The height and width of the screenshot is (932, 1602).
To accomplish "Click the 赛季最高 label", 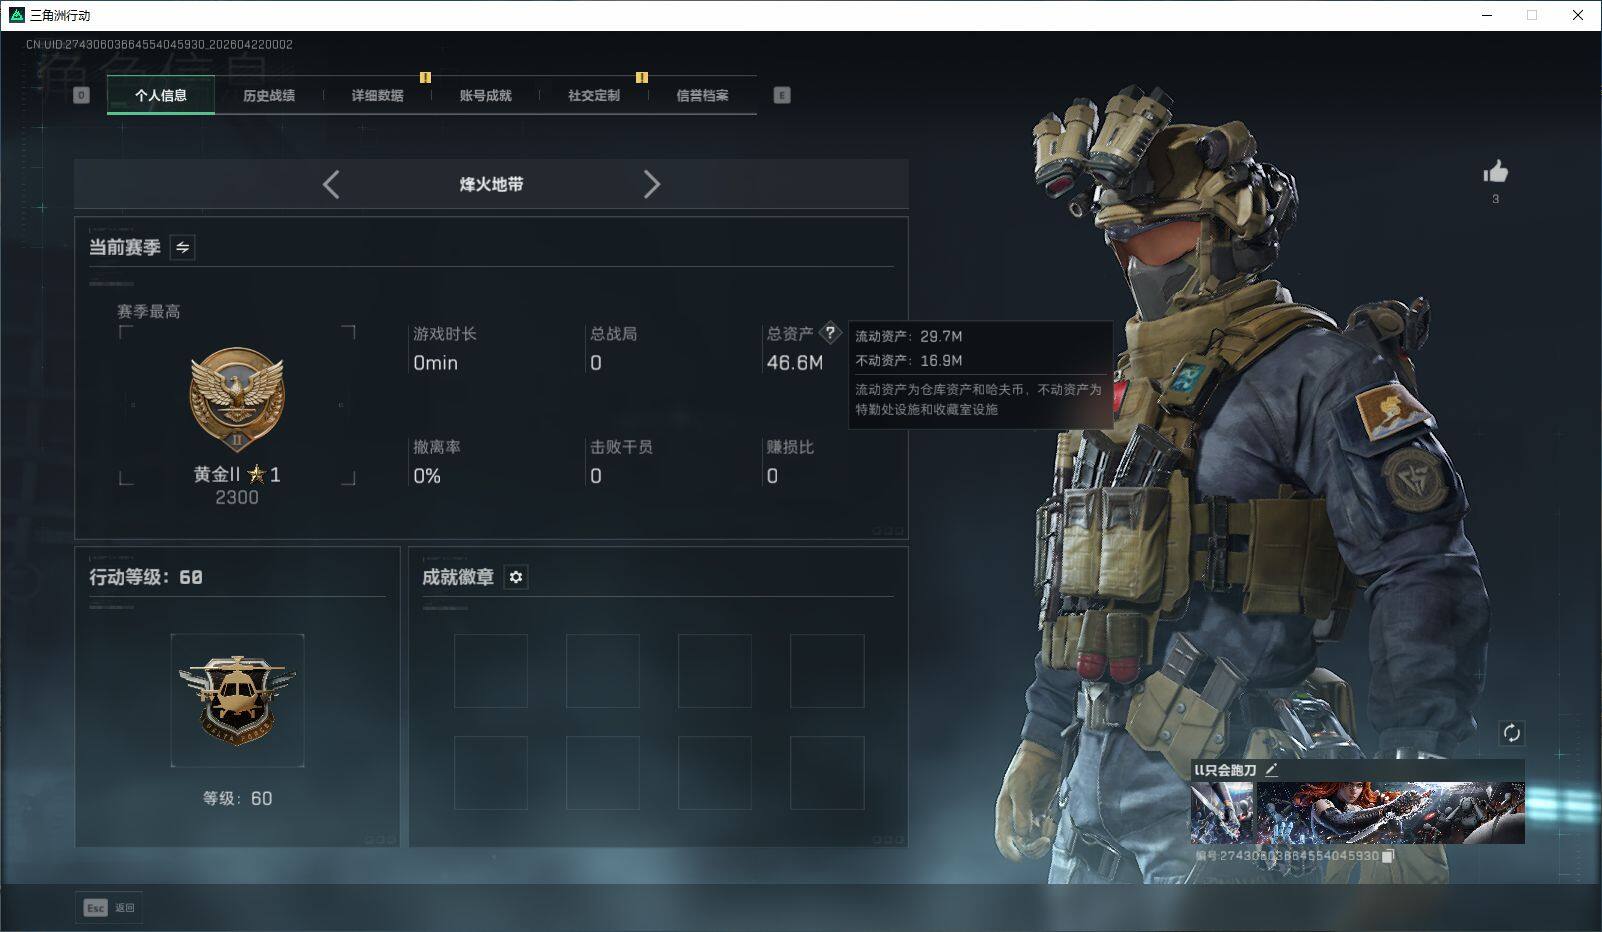I will pos(149,312).
